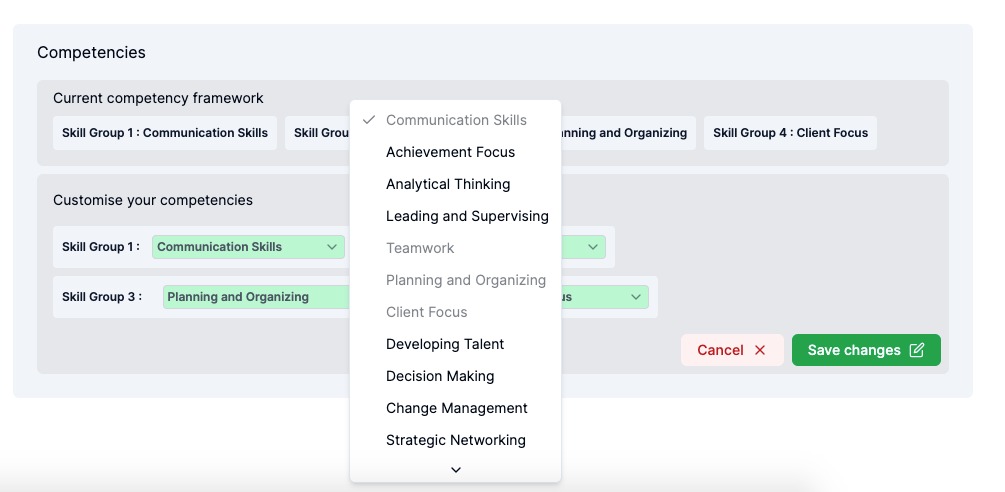
Task: Click the X icon in Cancel
Action: tap(760, 350)
